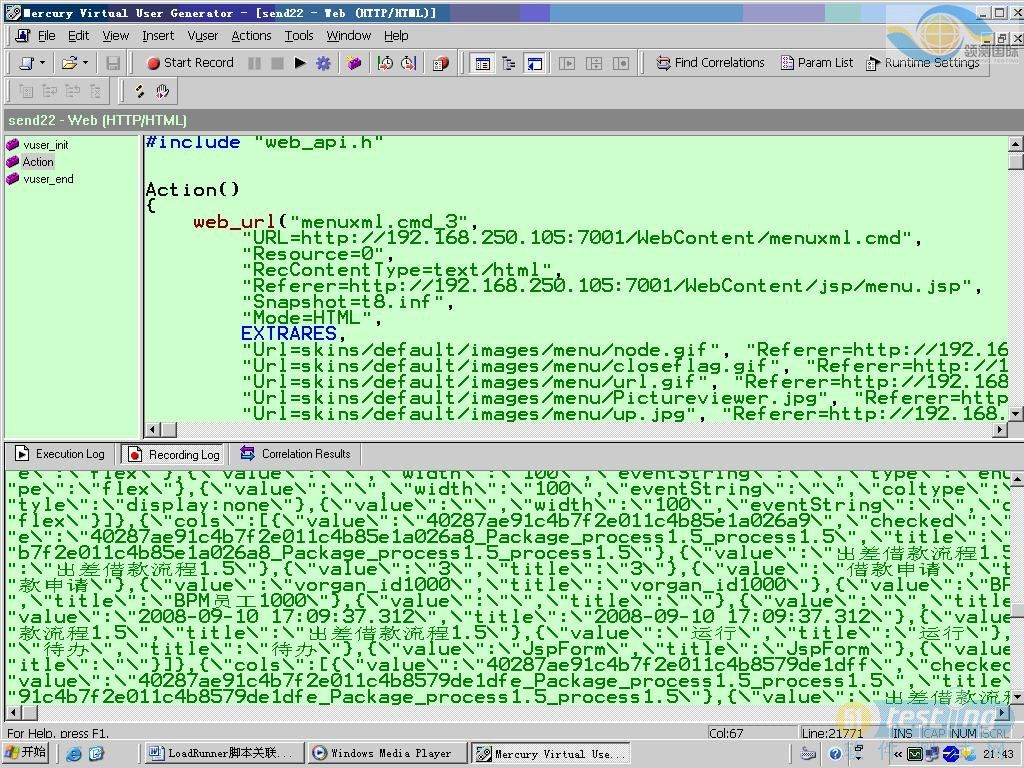Switch to Windows Media Player in the taskbar
1024x768 pixels.
click(x=382, y=753)
